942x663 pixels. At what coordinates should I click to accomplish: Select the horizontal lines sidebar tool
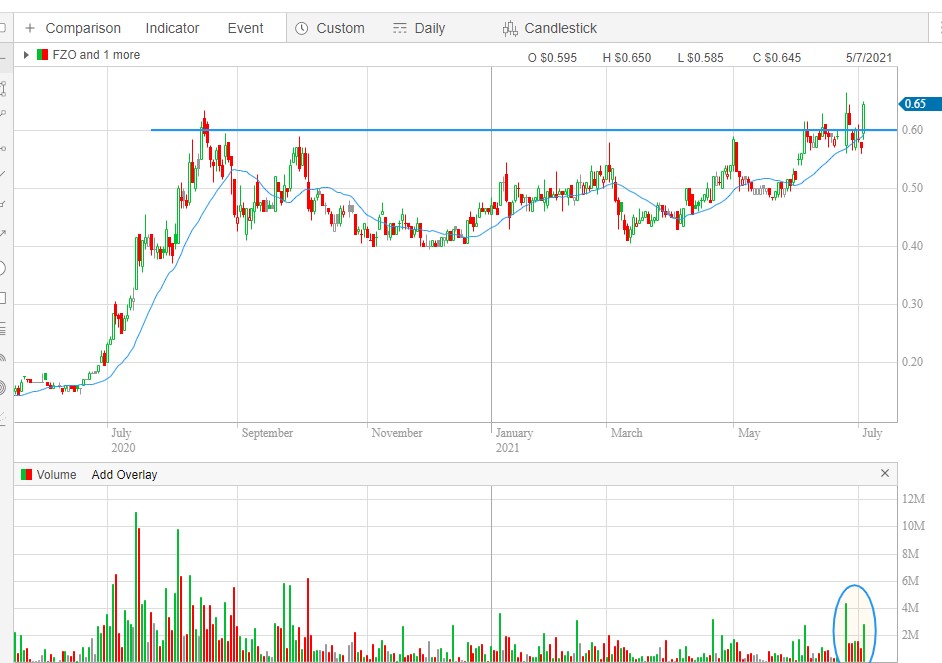pos(2,328)
